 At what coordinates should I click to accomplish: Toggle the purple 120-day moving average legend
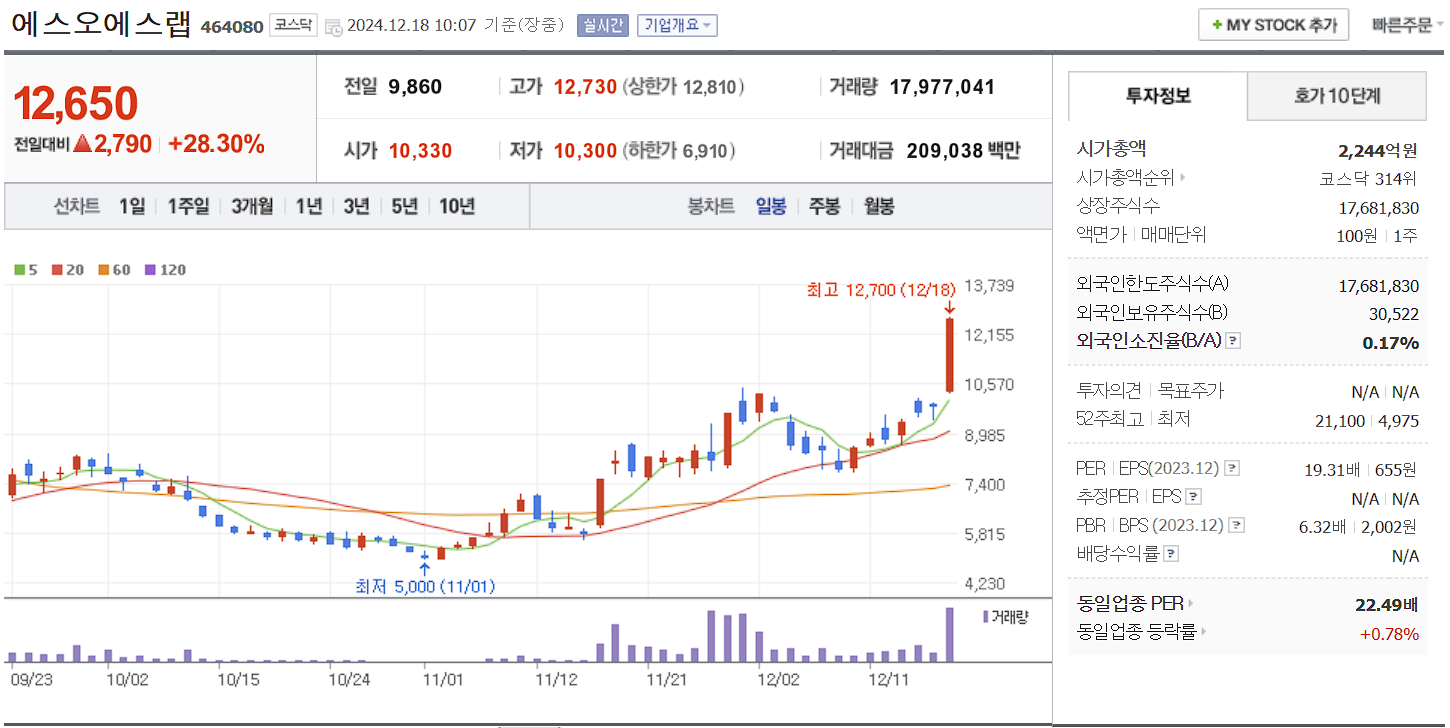click(150, 269)
